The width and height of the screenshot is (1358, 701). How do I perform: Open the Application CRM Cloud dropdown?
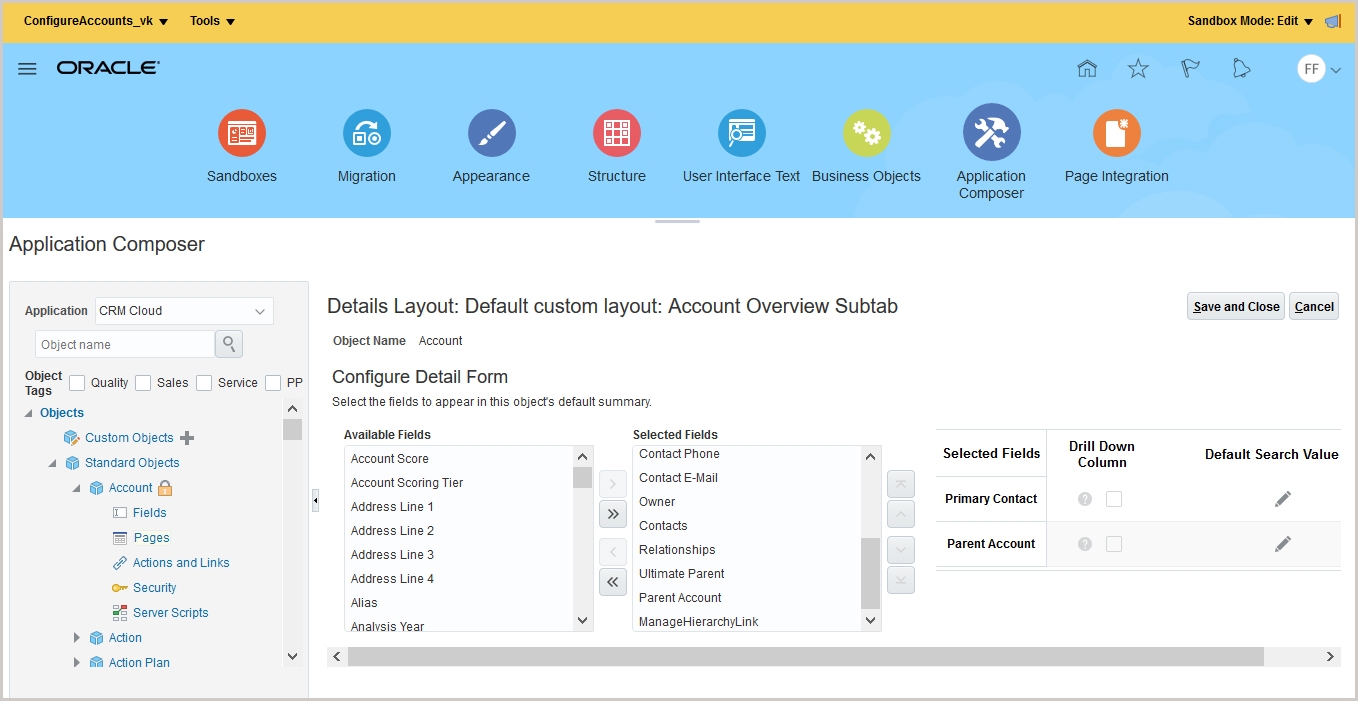(183, 310)
